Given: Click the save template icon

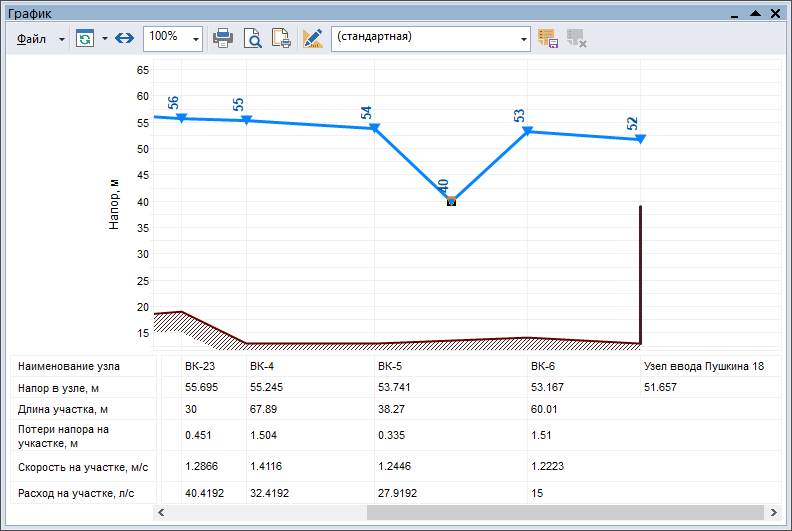Looking at the screenshot, I should (x=547, y=38).
